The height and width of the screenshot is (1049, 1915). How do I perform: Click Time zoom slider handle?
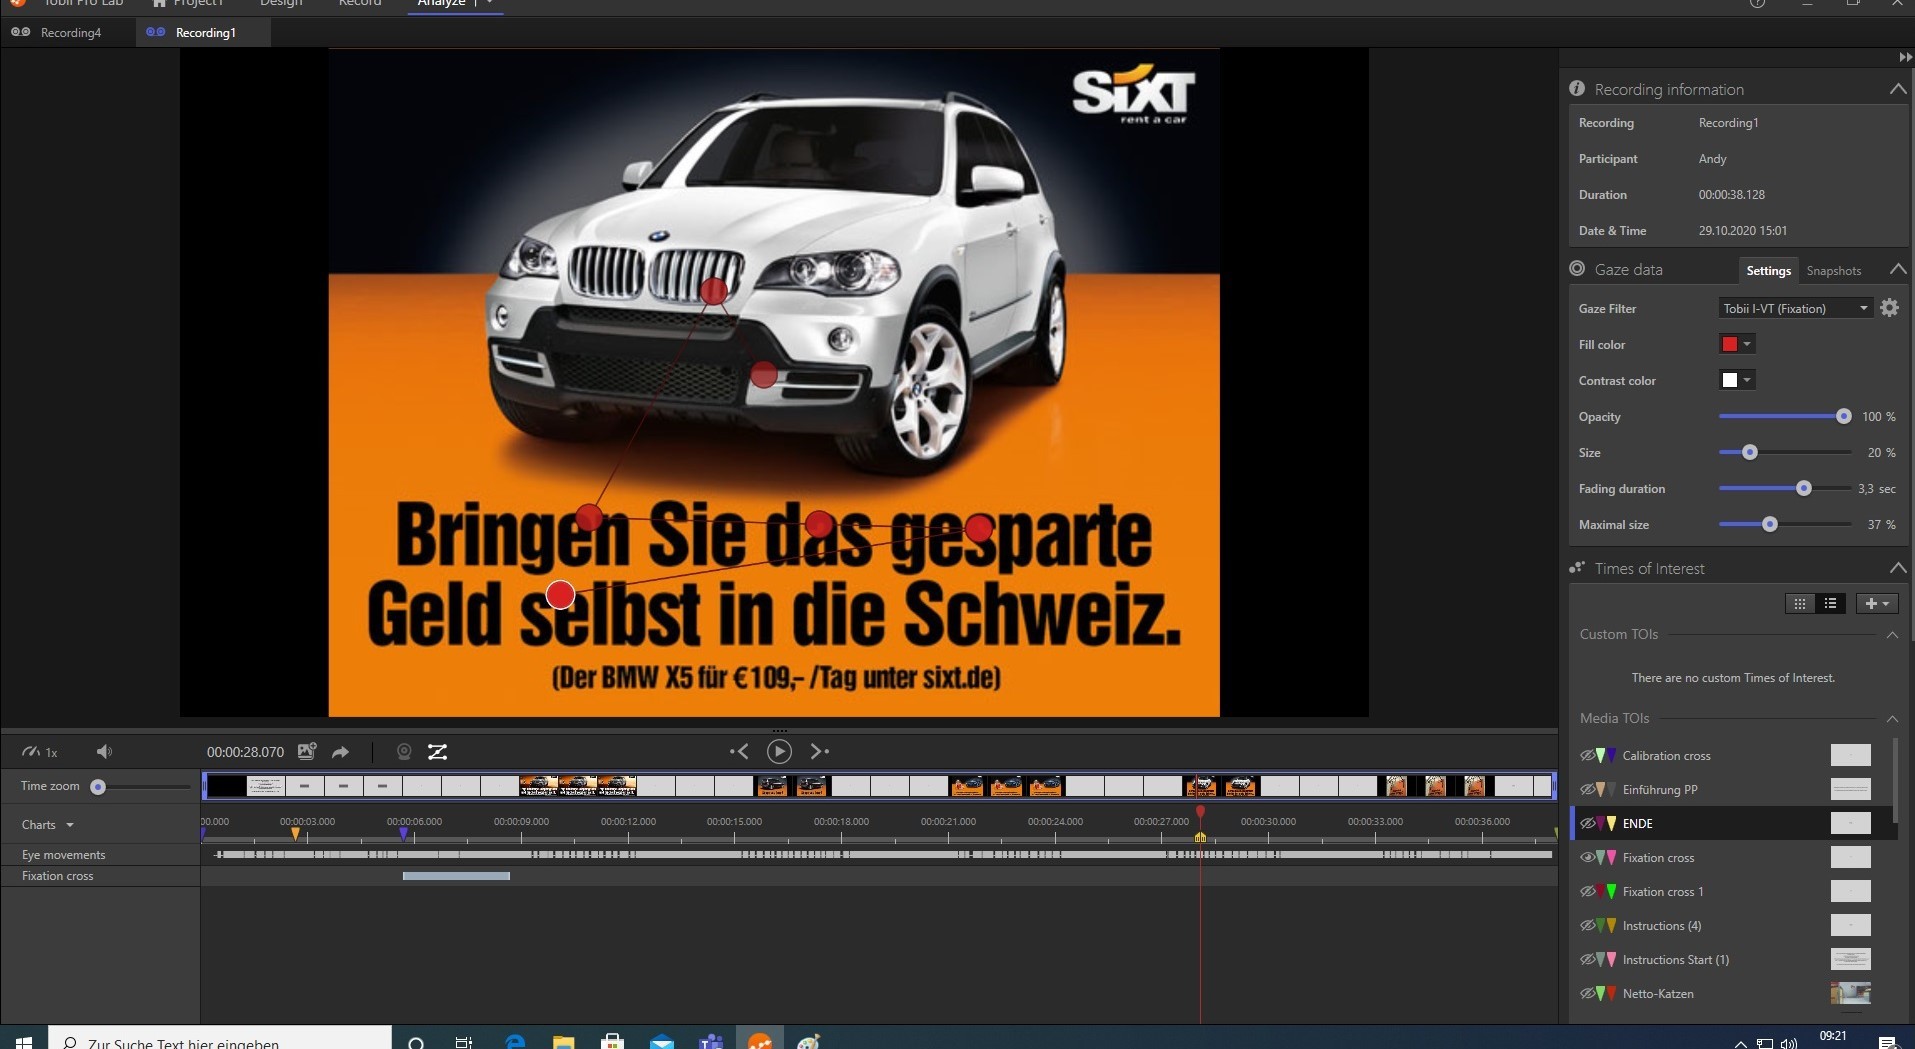pos(98,787)
